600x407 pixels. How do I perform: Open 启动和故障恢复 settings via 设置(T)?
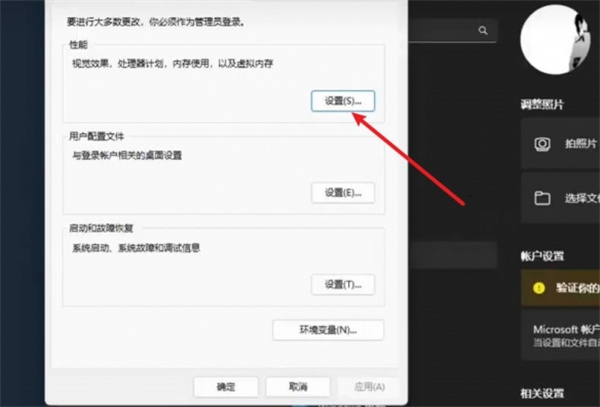pos(342,284)
